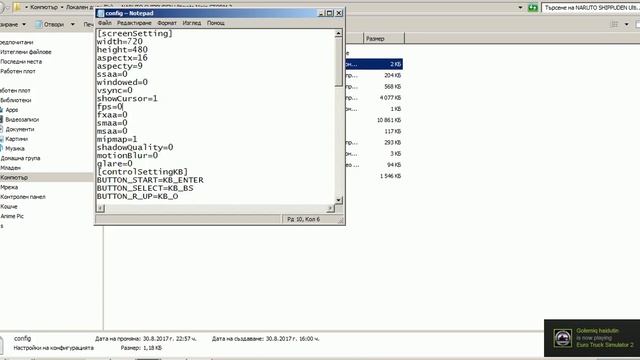The width and height of the screenshot is (640, 360).
Task: Click the BUTTON_SELECT=KB_BS line
Action: click(145, 188)
